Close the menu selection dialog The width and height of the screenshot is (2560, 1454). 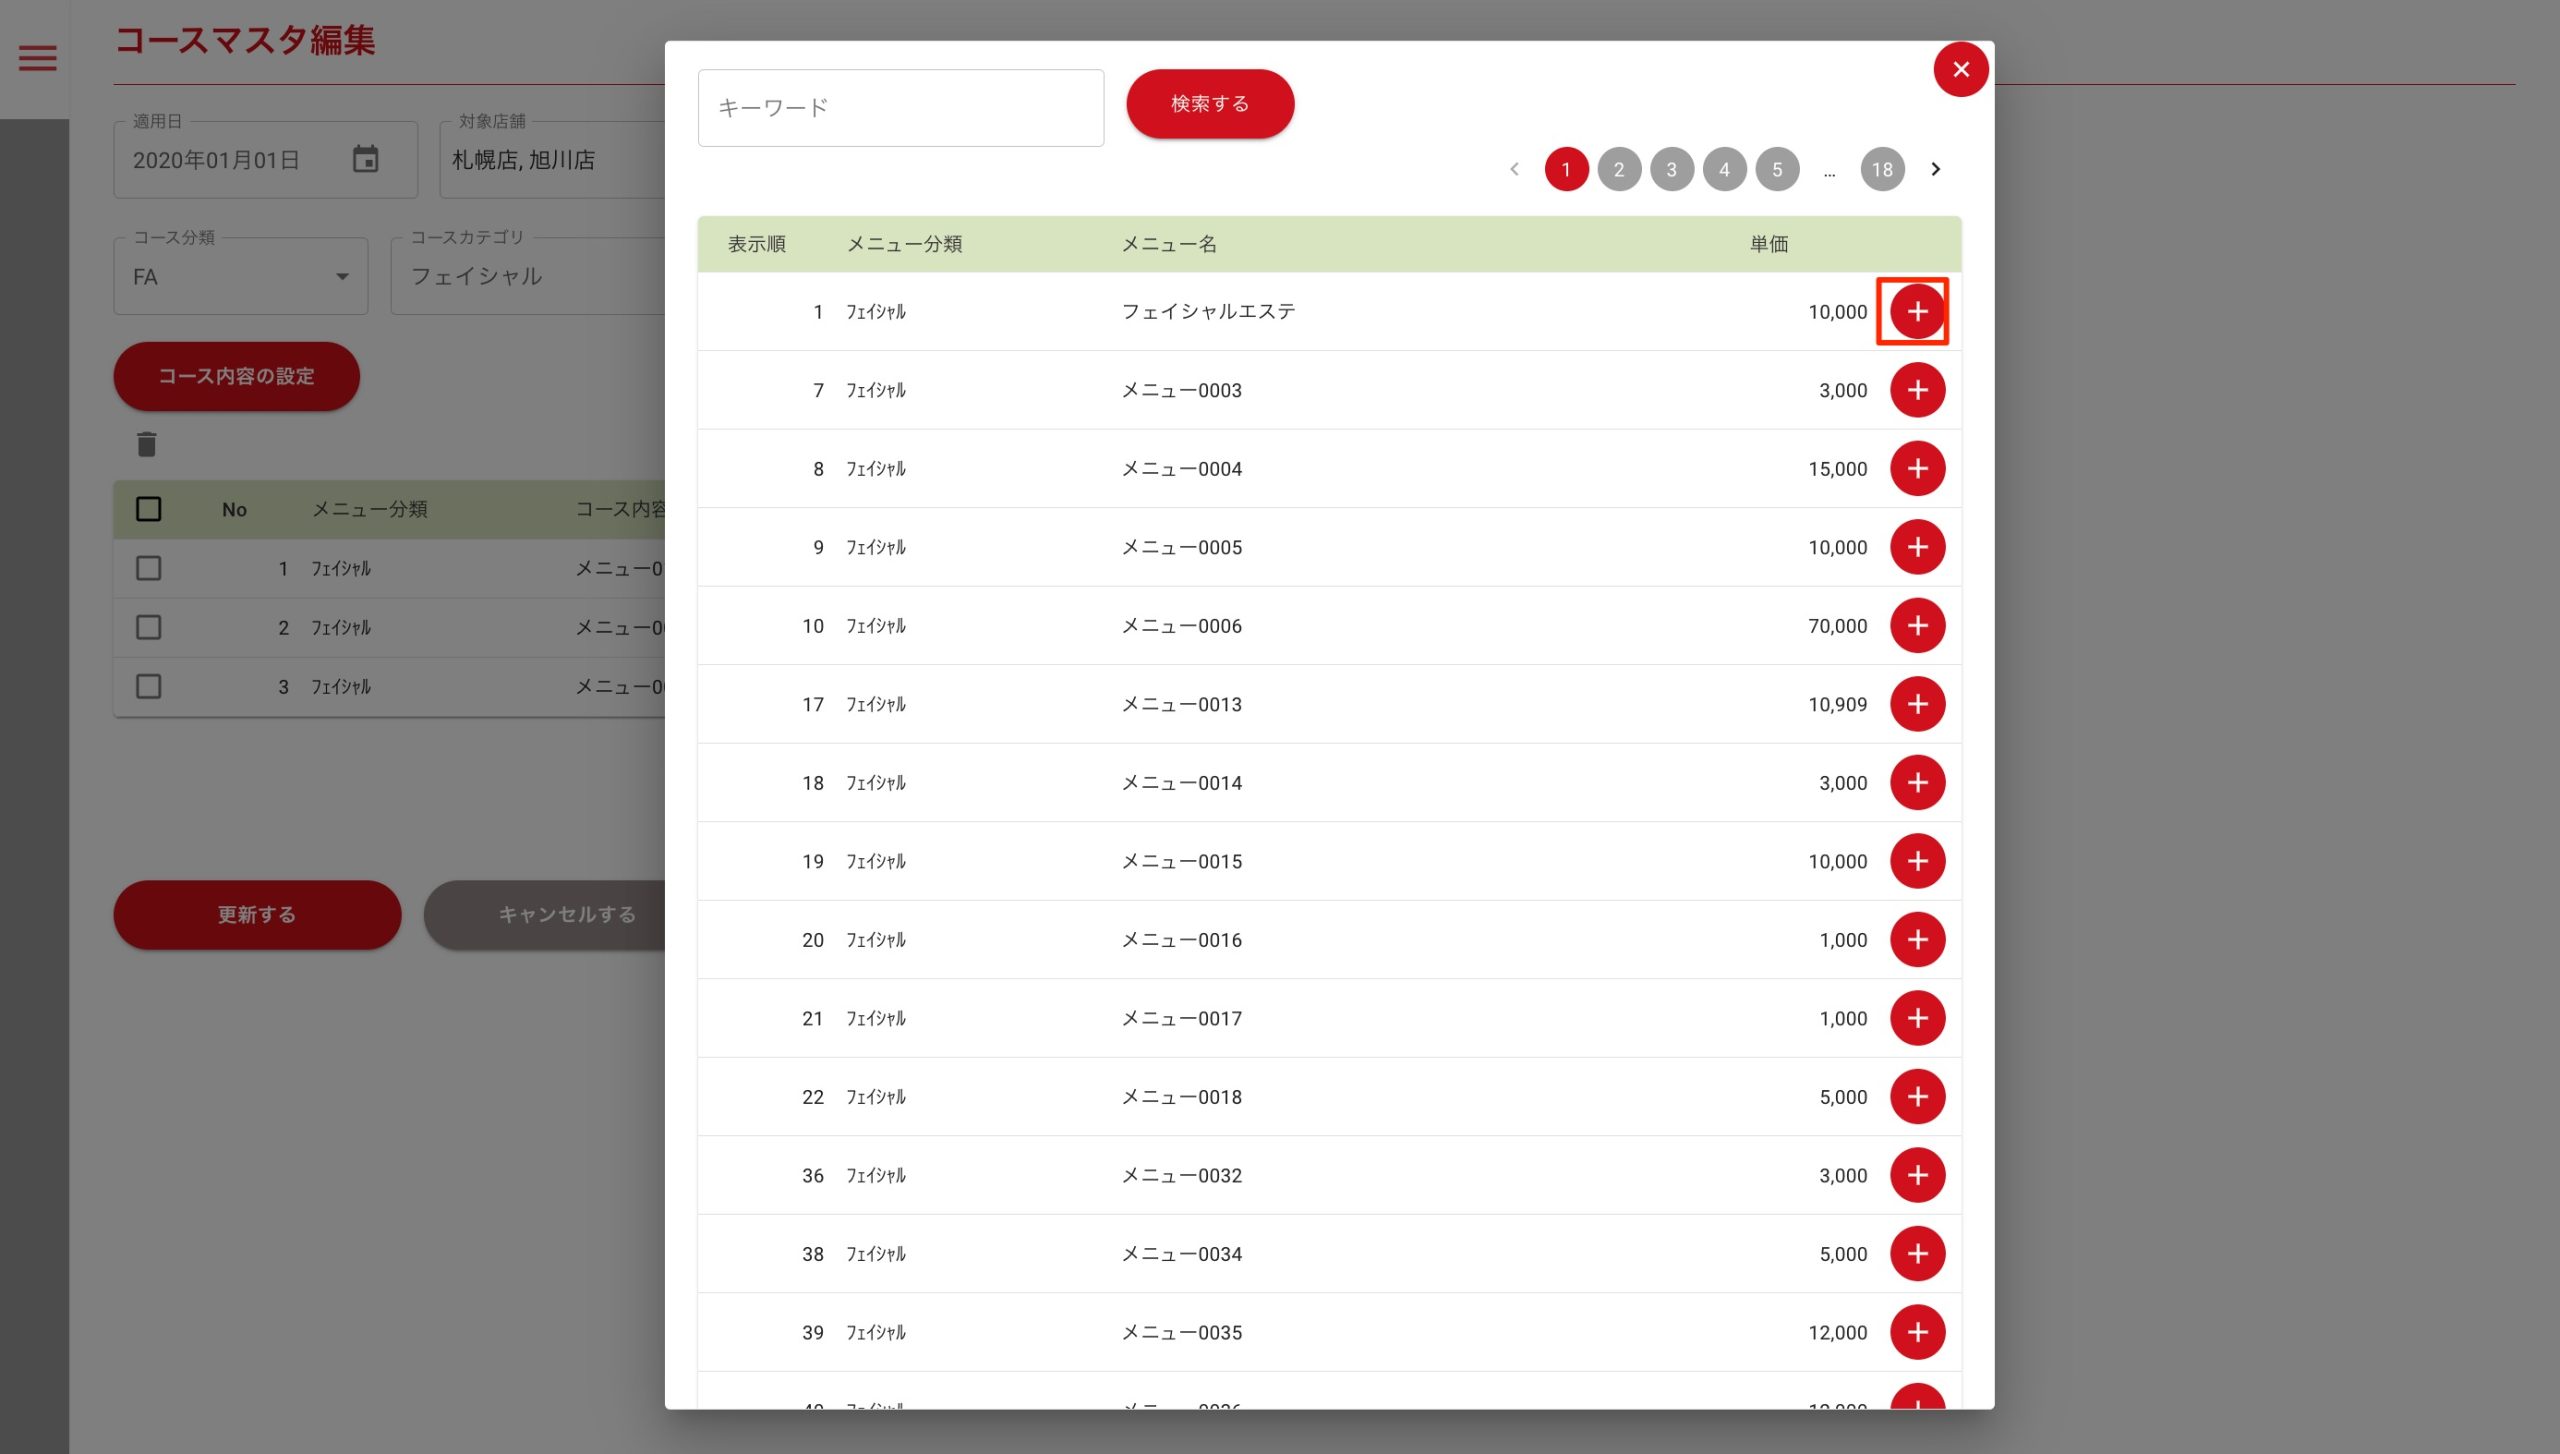coord(1960,69)
